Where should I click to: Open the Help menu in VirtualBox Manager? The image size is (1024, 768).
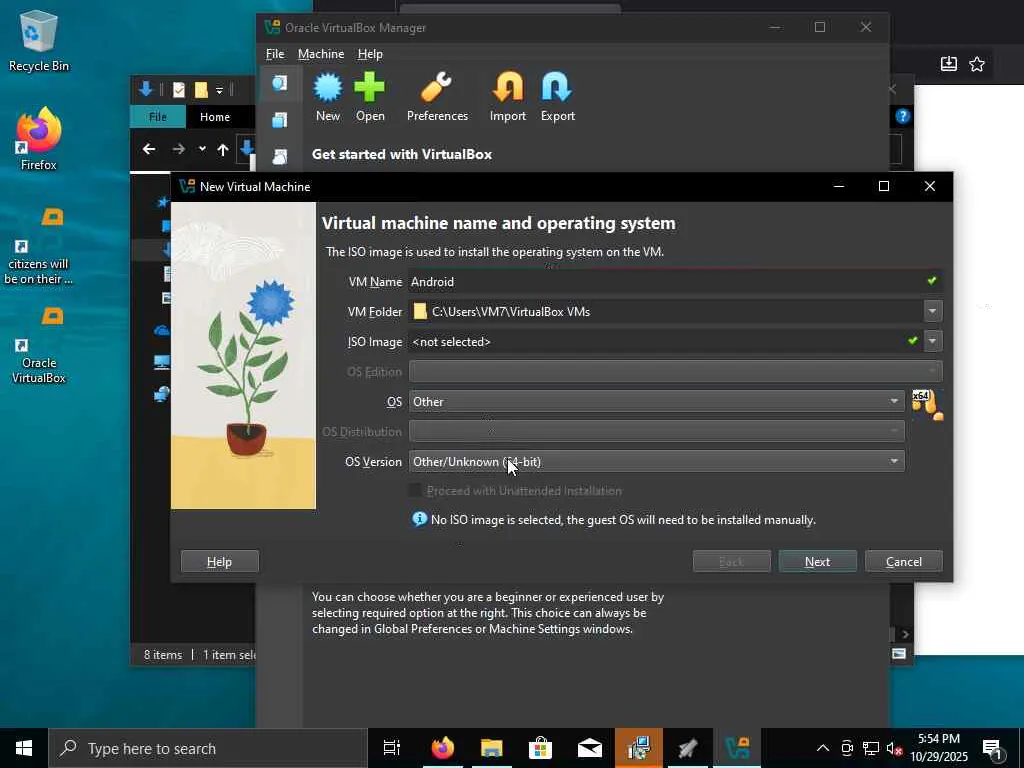coord(370,54)
